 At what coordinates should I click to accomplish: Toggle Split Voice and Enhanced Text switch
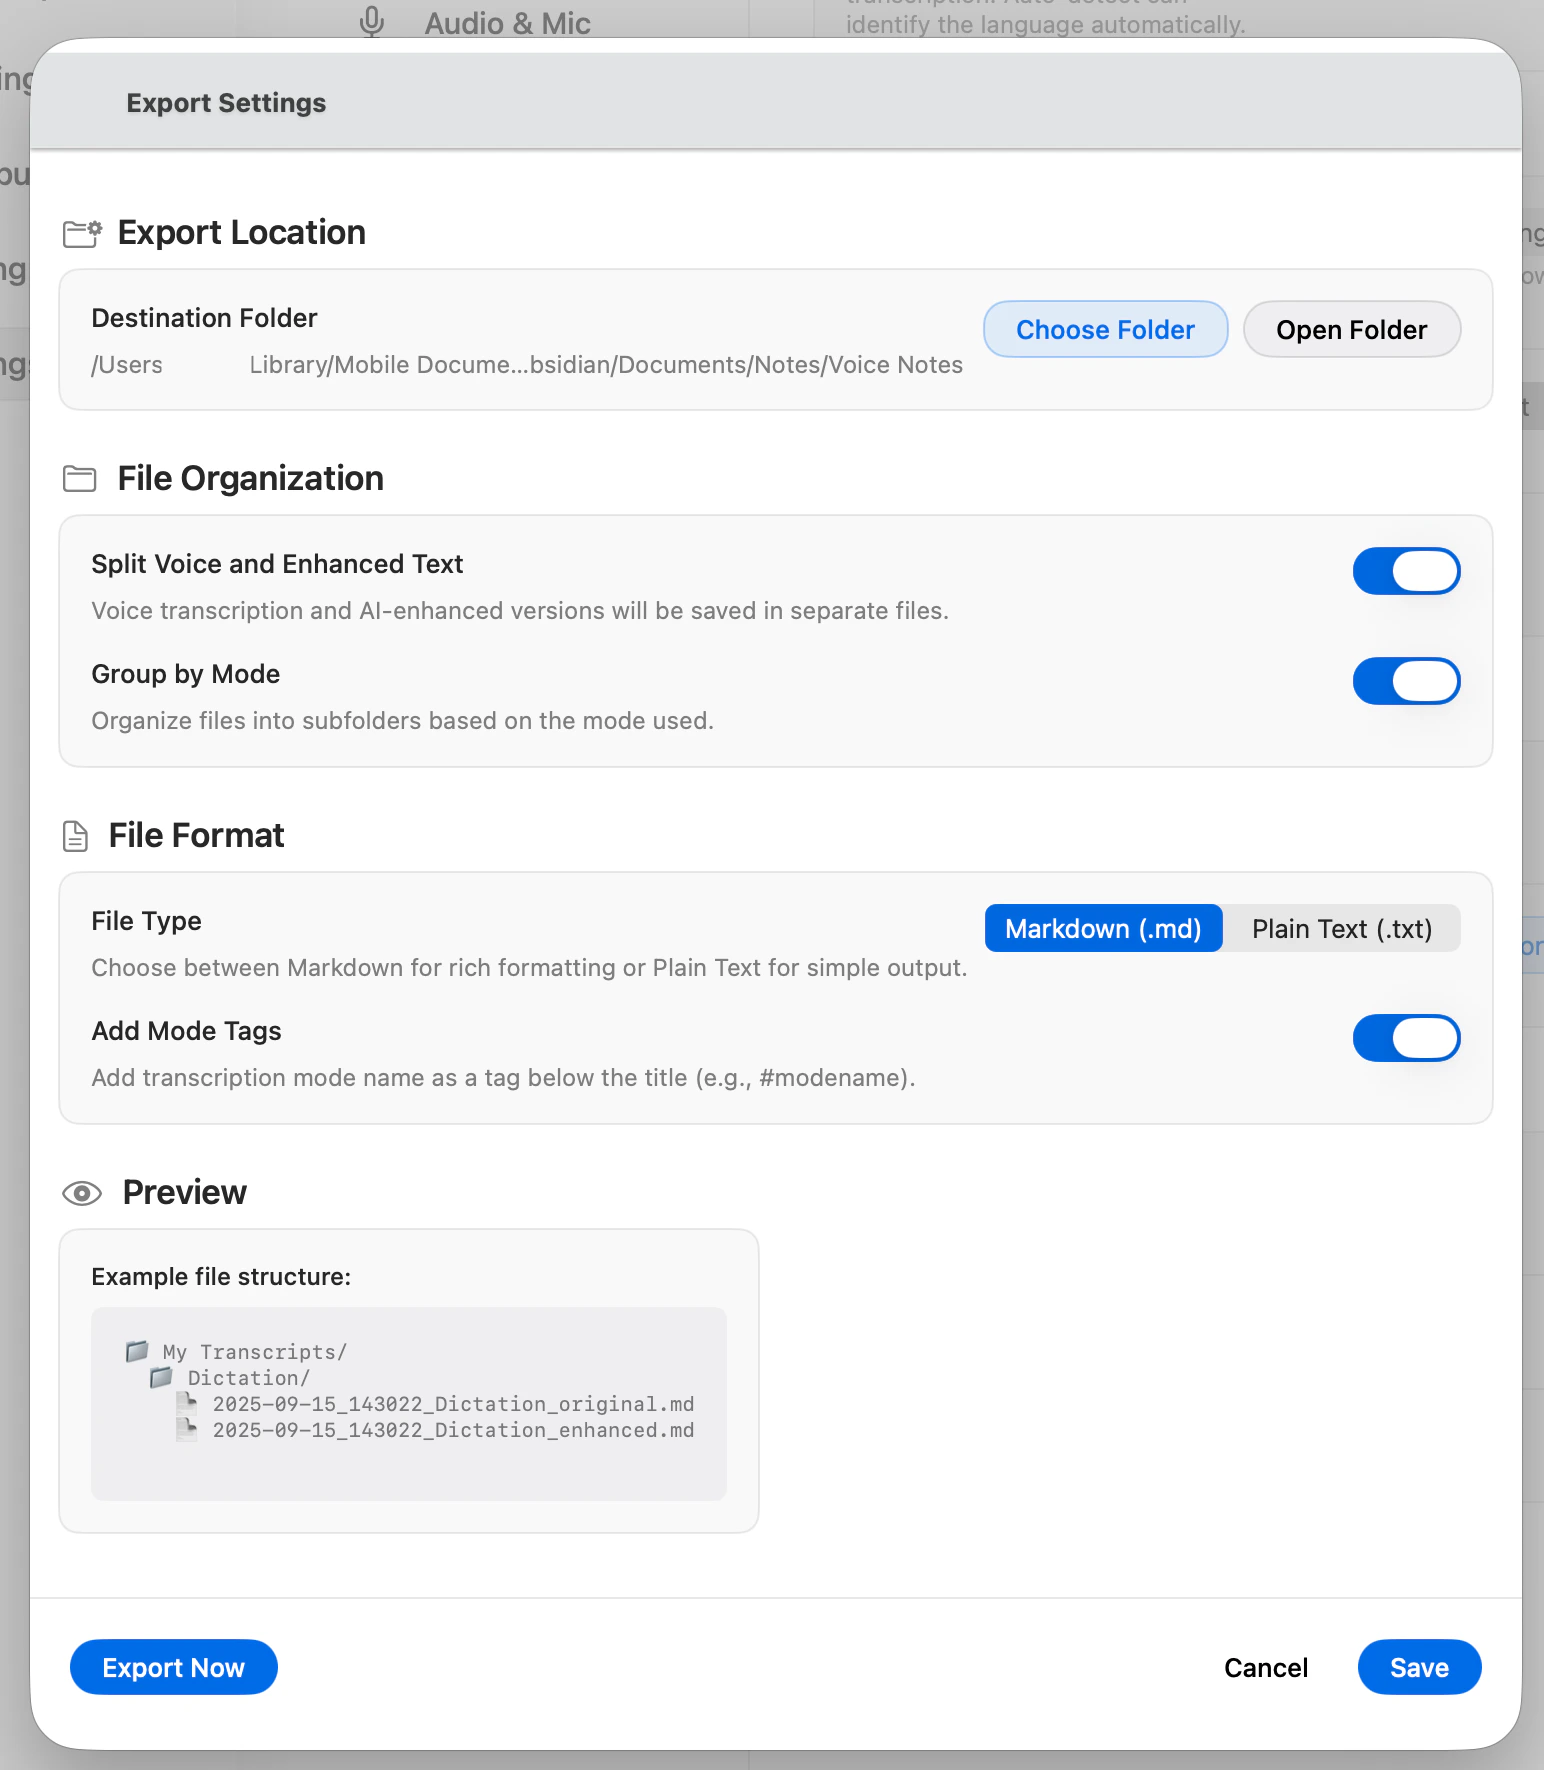(x=1406, y=571)
